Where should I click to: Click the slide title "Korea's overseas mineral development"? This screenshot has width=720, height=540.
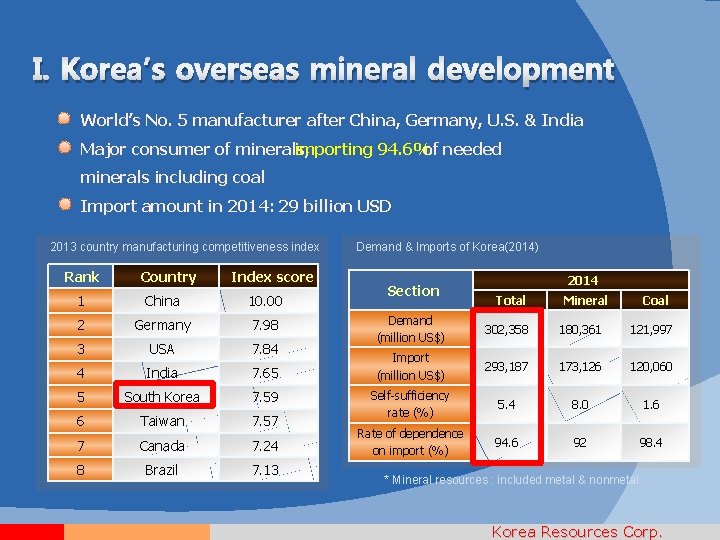coord(323,70)
